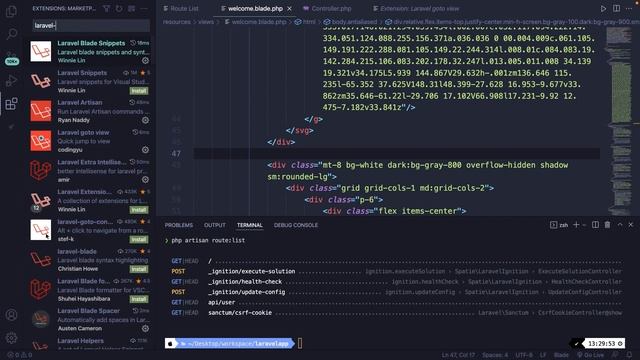Install the Laravel Blade formatter extension
Viewport: 640px width, 360px height.
pos(139,299)
